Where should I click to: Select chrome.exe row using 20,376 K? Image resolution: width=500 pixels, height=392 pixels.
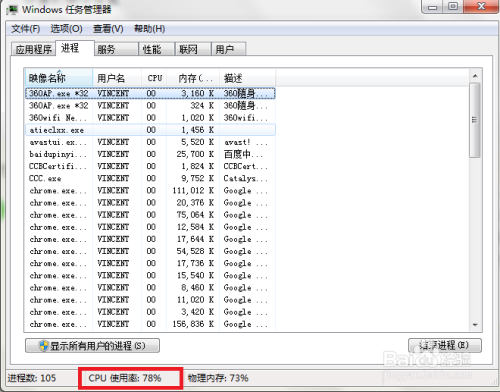point(150,203)
